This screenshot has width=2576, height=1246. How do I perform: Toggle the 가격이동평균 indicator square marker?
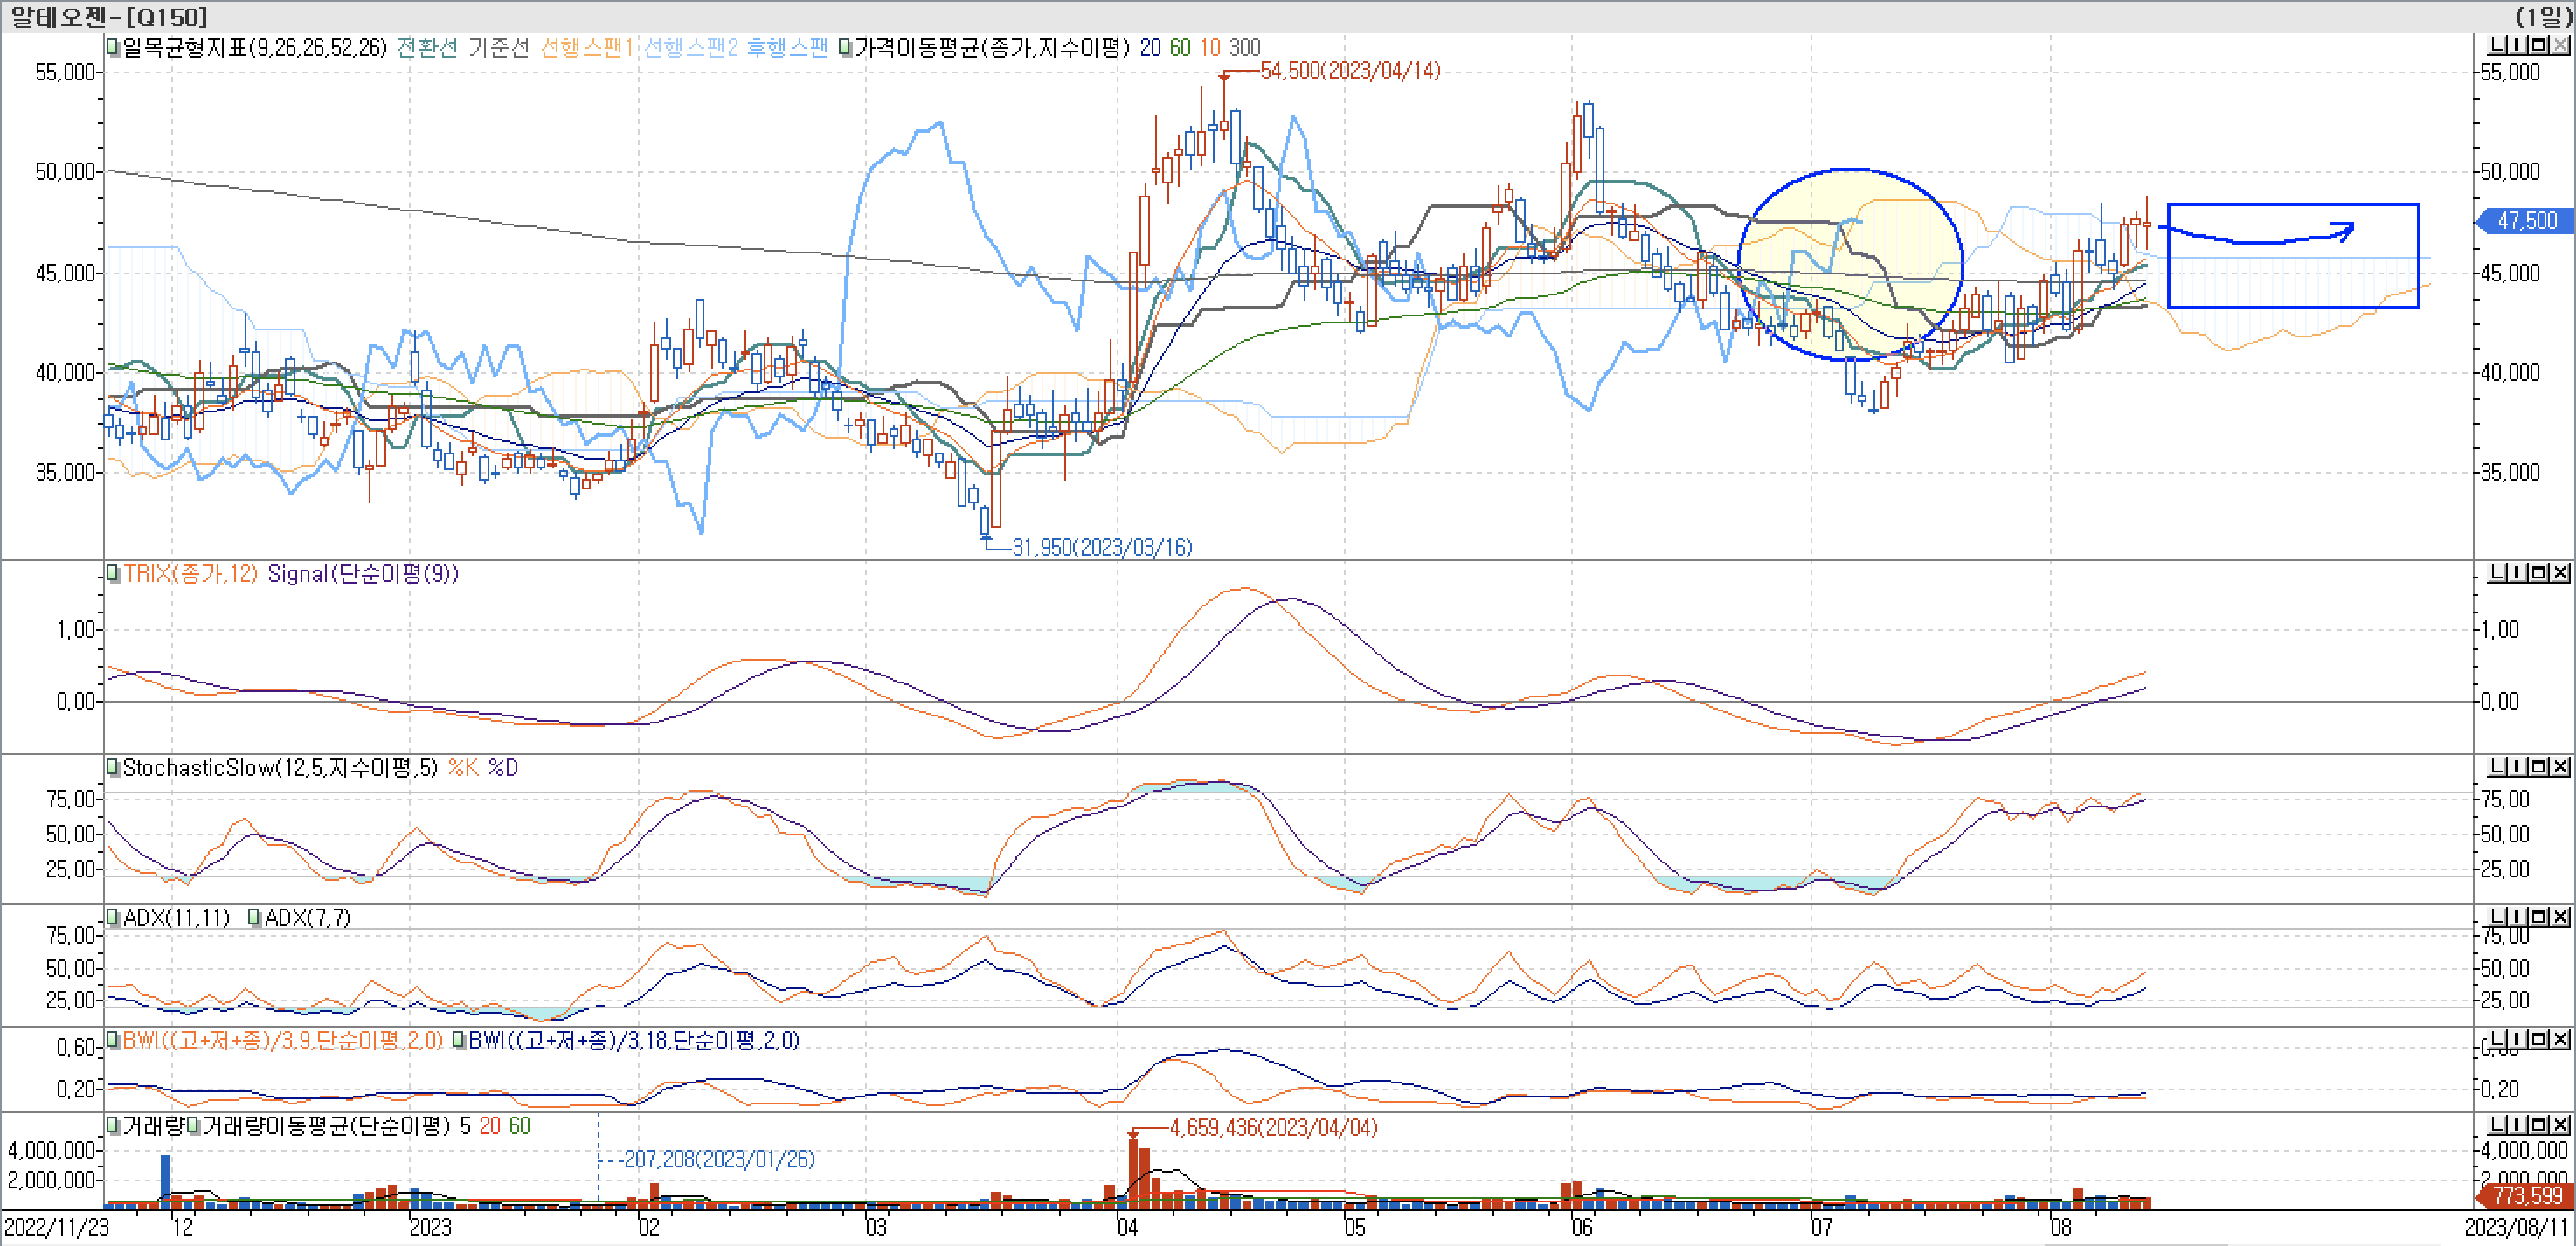846,47
